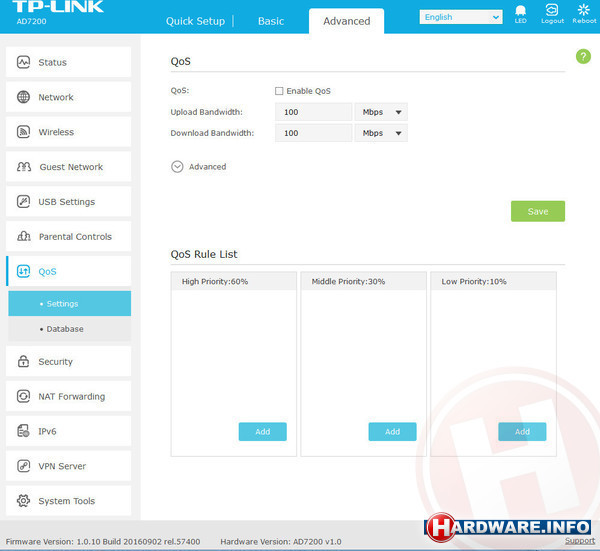Open the NAT Forwarding menu item

coord(68,396)
